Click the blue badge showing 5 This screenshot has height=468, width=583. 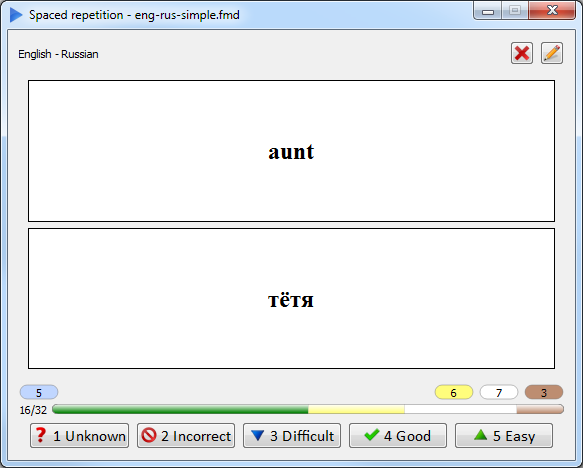click(39, 393)
